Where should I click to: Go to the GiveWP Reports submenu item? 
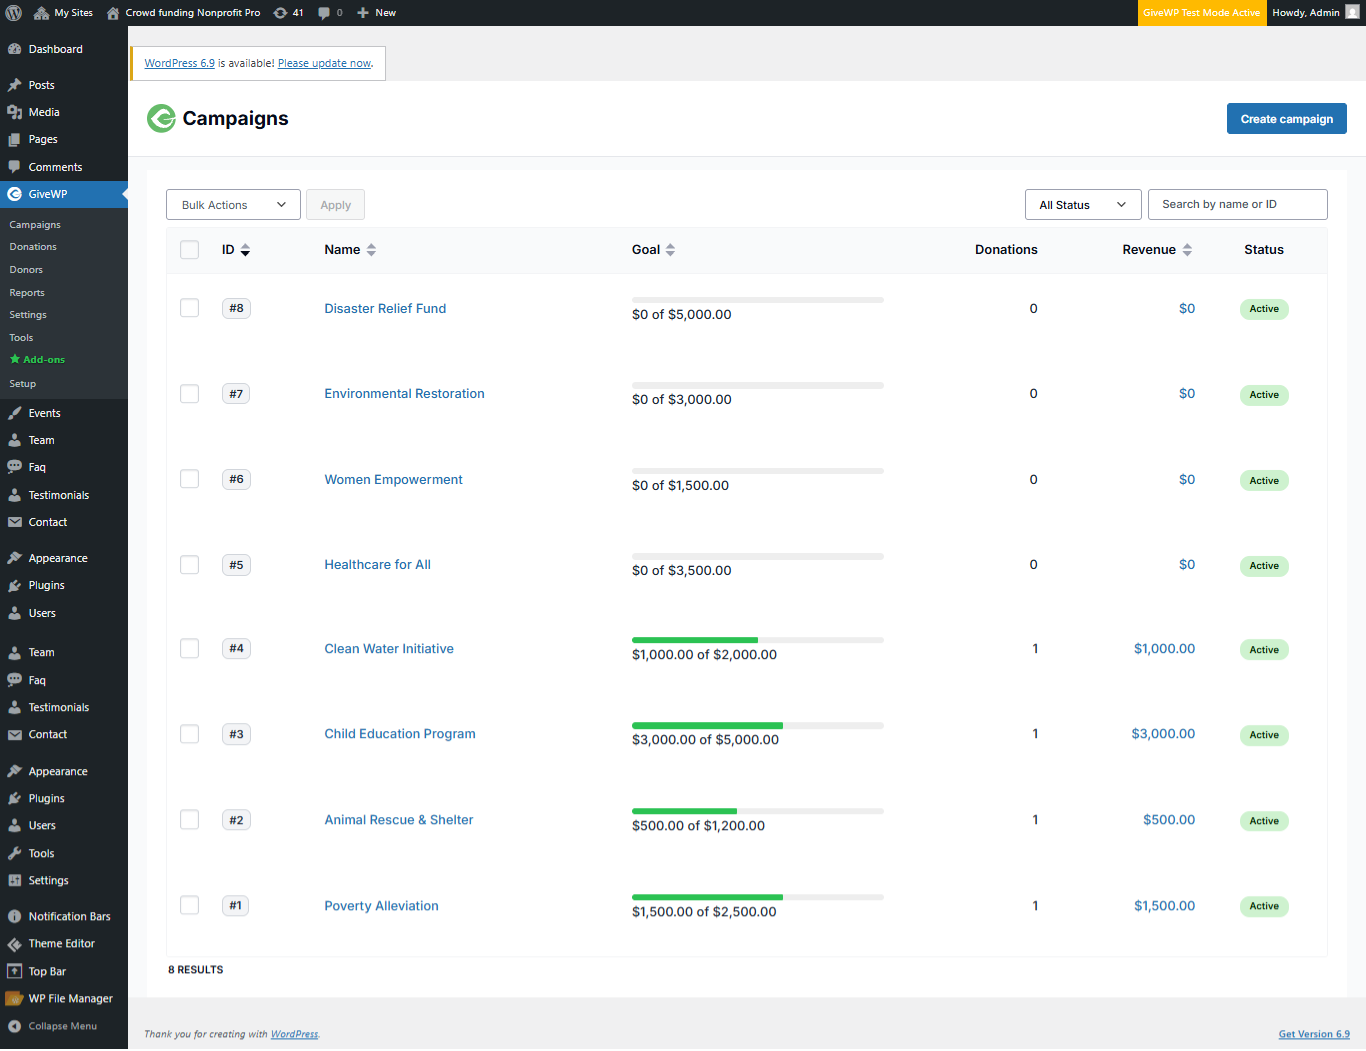27,293
